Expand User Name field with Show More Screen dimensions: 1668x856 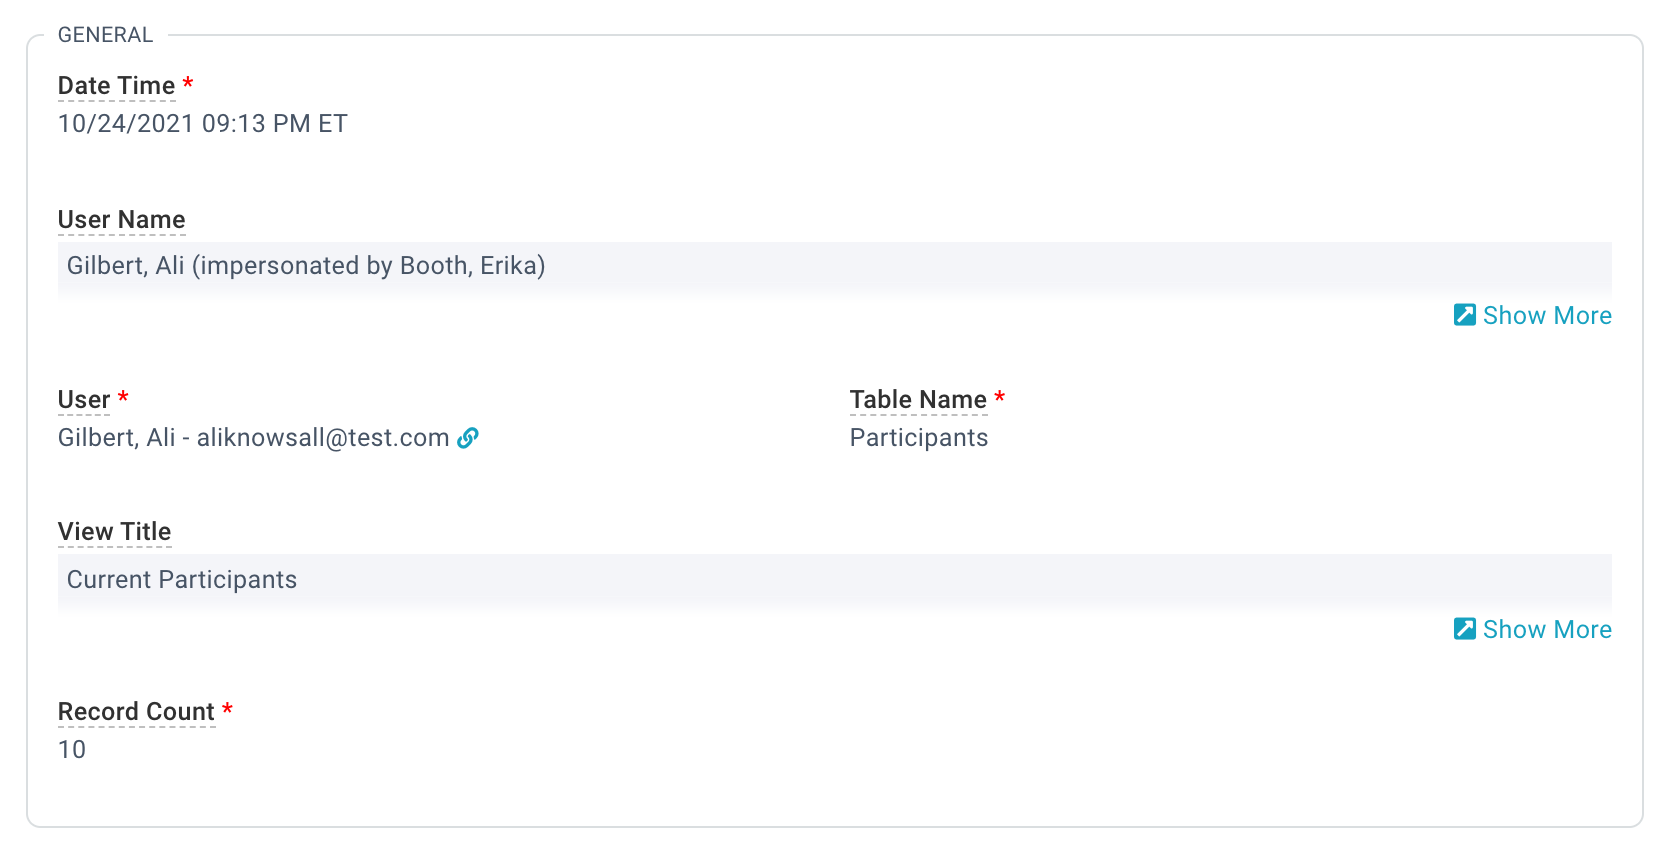pyautogui.click(x=1532, y=315)
